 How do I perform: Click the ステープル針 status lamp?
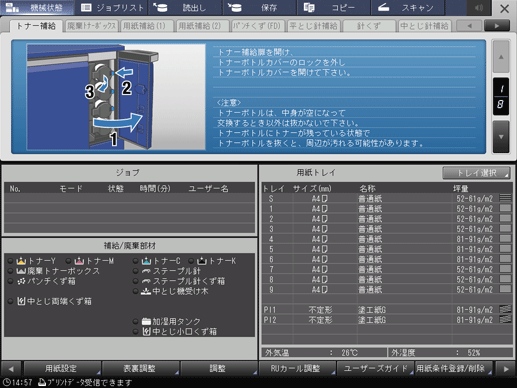pyautogui.click(x=136, y=271)
